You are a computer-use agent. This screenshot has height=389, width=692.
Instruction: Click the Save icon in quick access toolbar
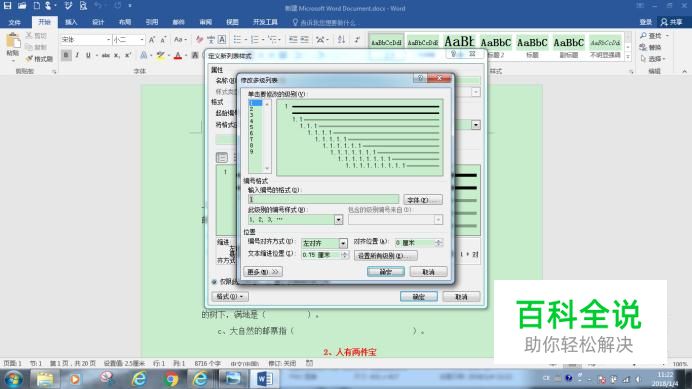(8, 6)
